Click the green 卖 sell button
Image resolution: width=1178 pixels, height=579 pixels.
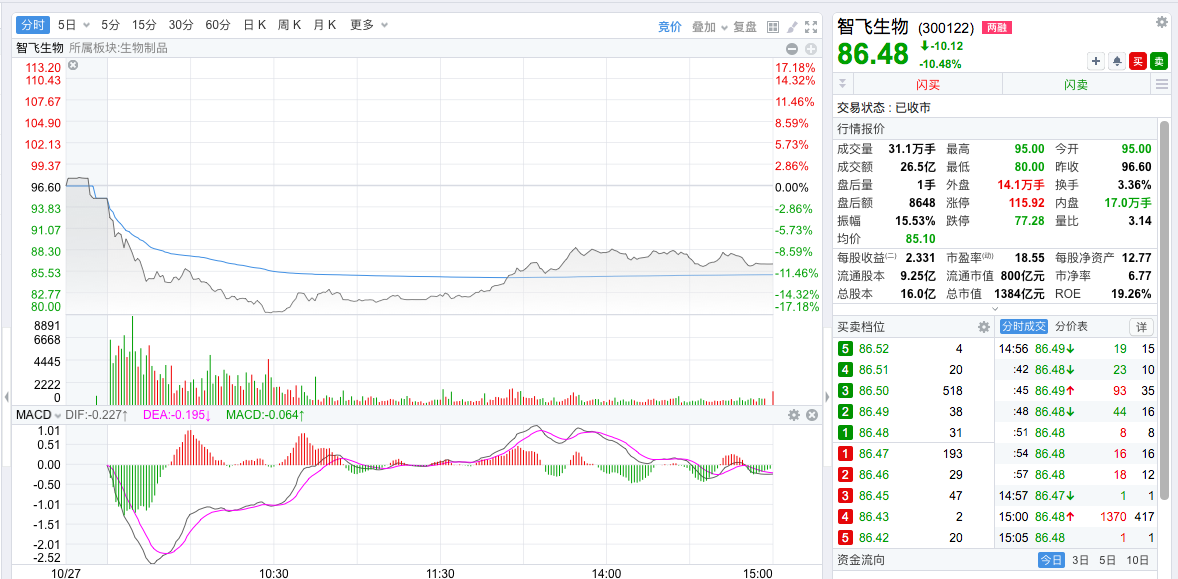pyautogui.click(x=1158, y=62)
